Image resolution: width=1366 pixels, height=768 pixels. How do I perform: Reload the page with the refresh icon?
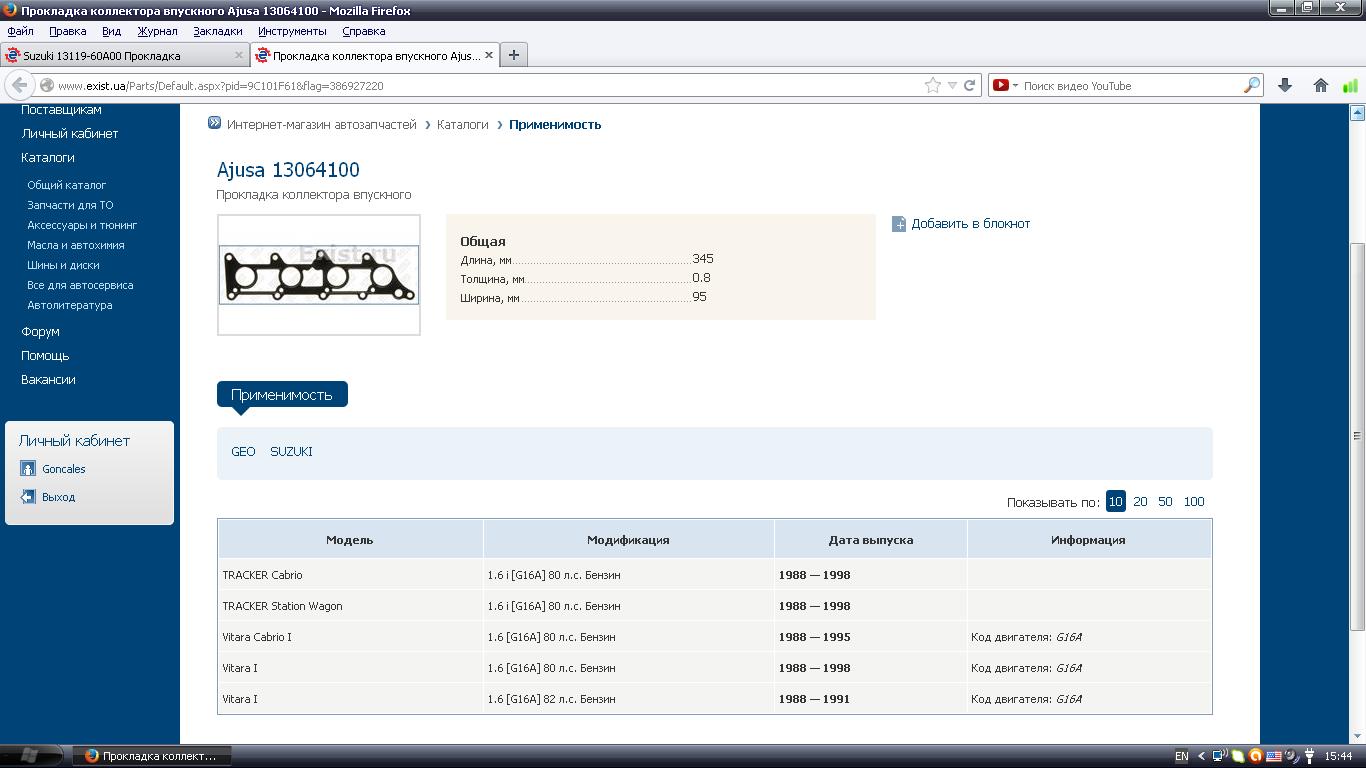click(969, 85)
